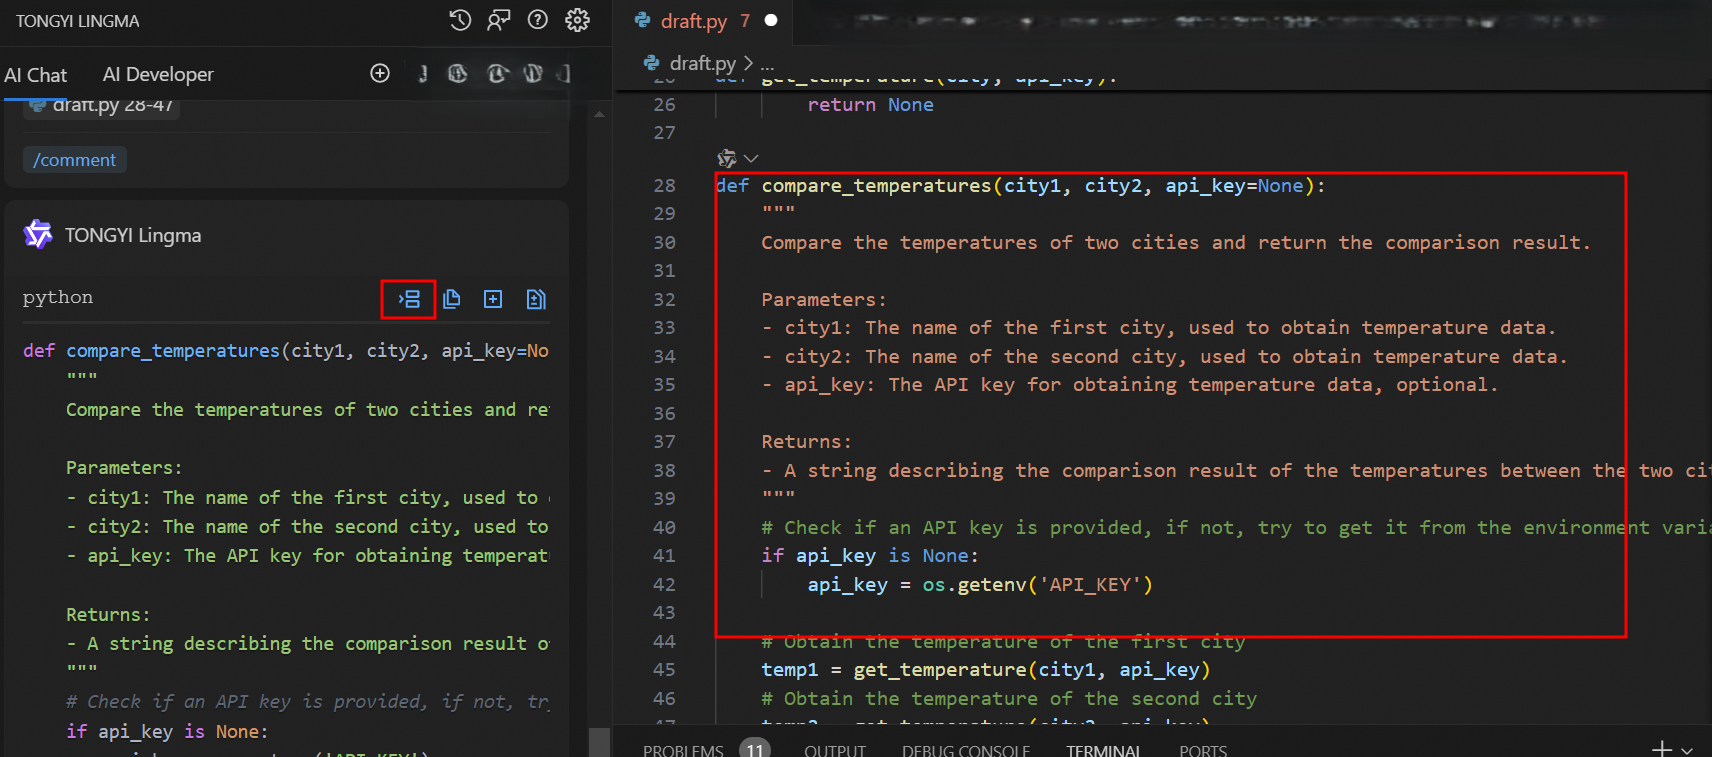The width and height of the screenshot is (1712, 757).
Task: Click Python icon in draft.py tab
Action: (643, 20)
